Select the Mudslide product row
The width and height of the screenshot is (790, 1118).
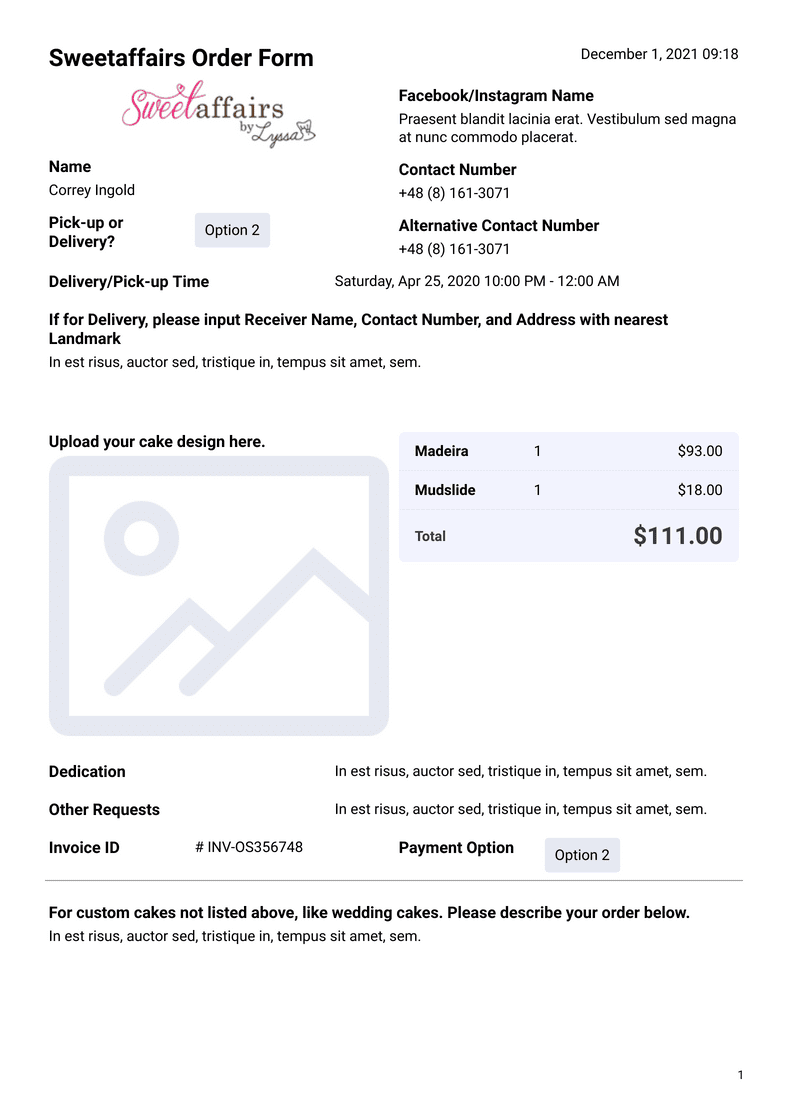[x=568, y=490]
